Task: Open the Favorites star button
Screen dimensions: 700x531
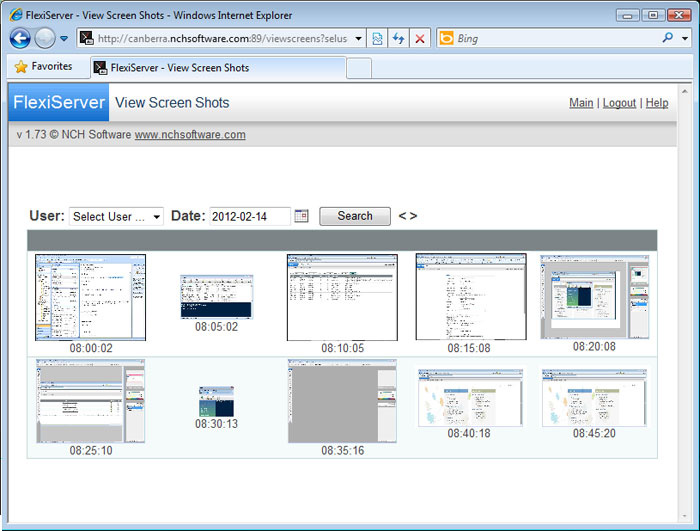Action: coord(44,67)
